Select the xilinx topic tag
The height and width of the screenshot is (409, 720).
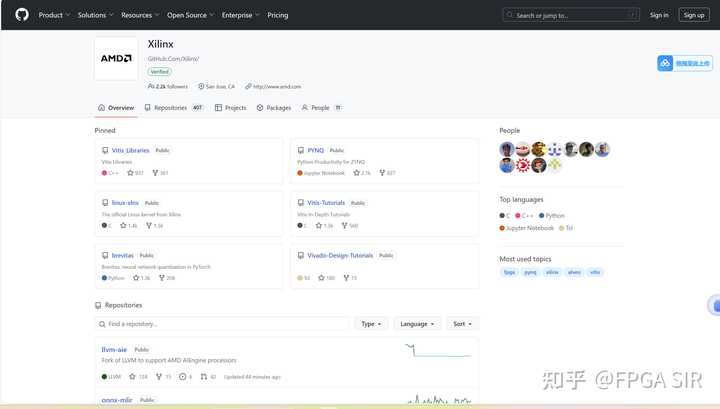552,272
